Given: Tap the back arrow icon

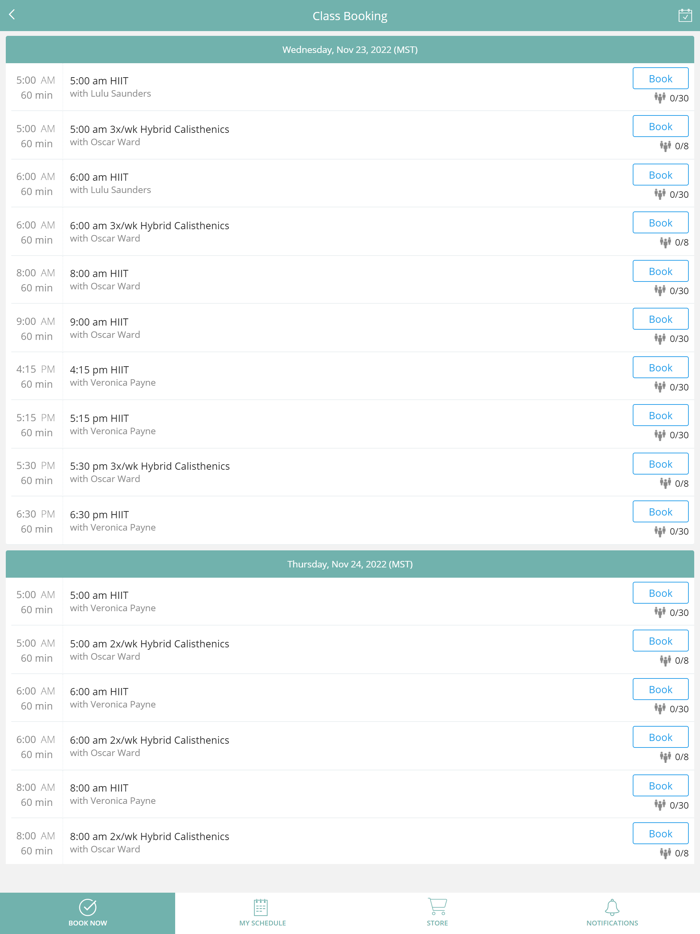Looking at the screenshot, I should (12, 15).
